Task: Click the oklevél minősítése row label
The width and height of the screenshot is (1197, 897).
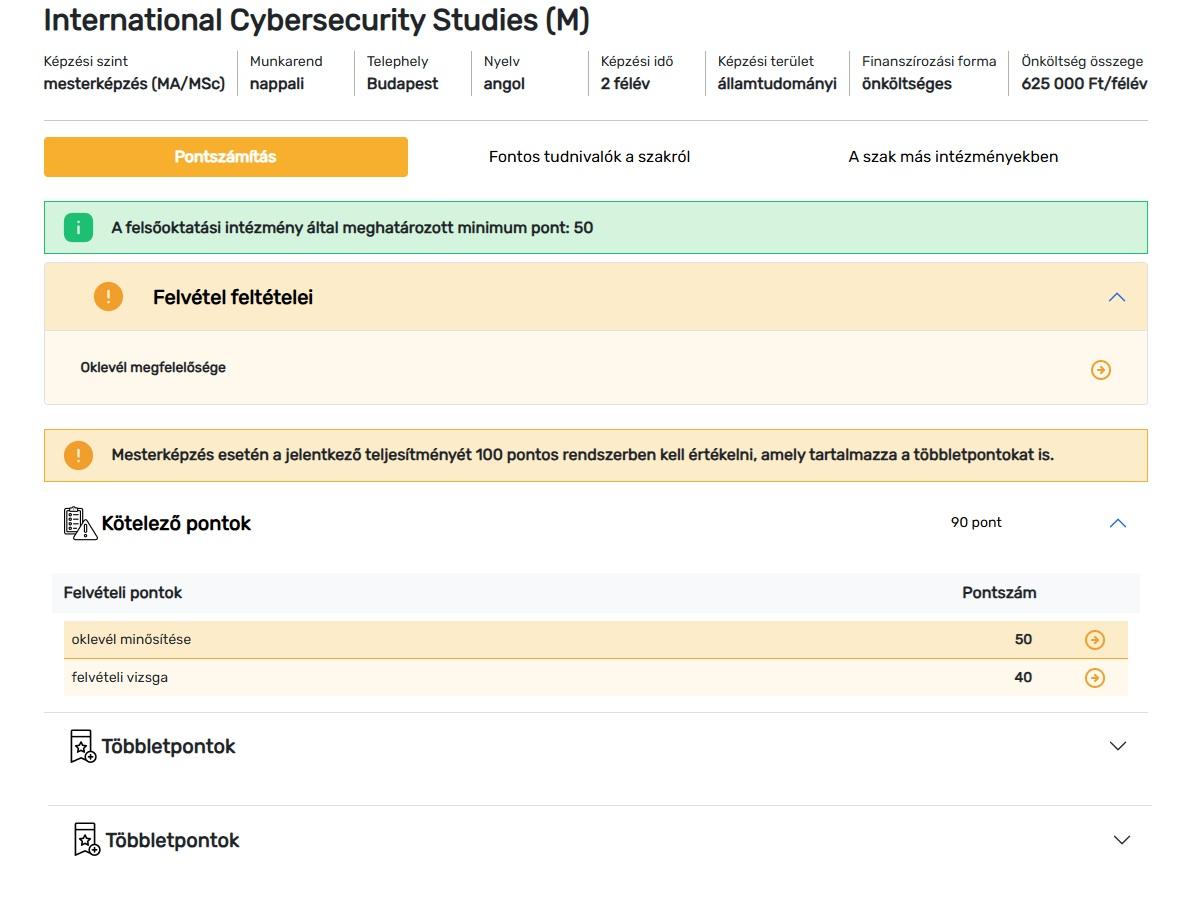Action: coord(131,640)
